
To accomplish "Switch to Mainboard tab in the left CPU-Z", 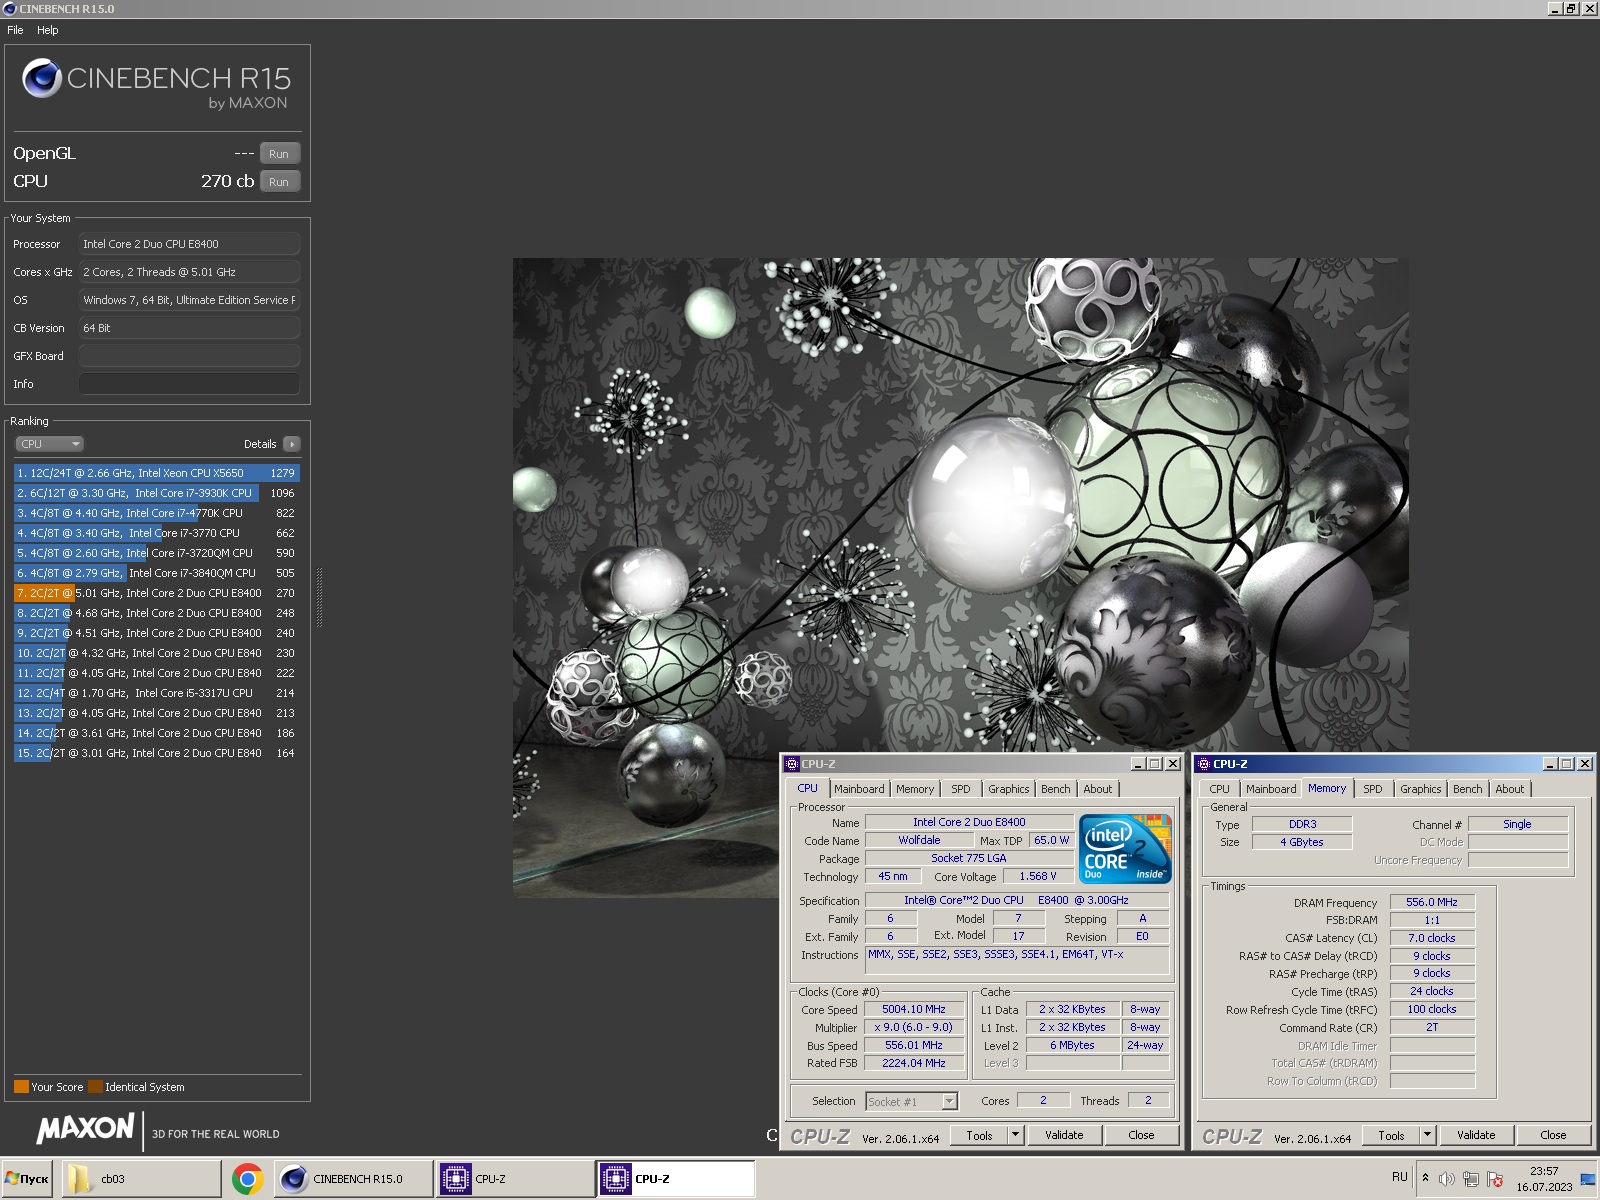I will (859, 789).
